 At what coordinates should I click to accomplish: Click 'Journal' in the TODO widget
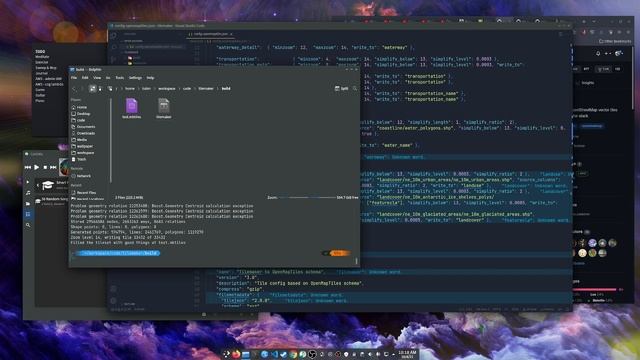[x=41, y=73]
